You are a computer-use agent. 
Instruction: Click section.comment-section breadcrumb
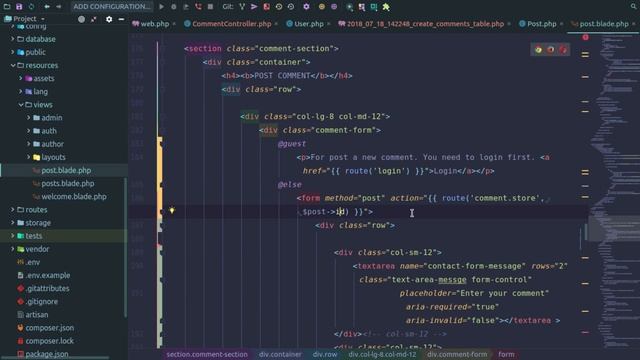[x=207, y=354]
